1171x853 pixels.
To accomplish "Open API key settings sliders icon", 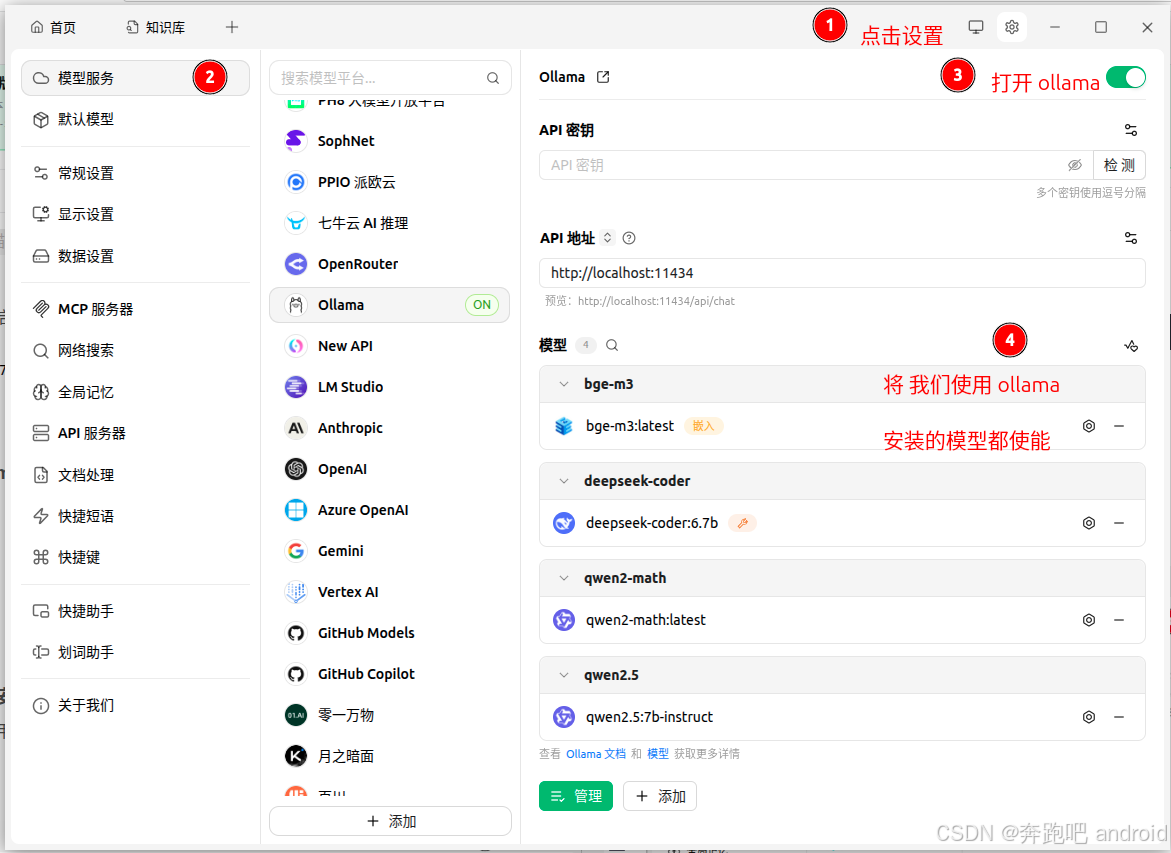I will point(1131,130).
